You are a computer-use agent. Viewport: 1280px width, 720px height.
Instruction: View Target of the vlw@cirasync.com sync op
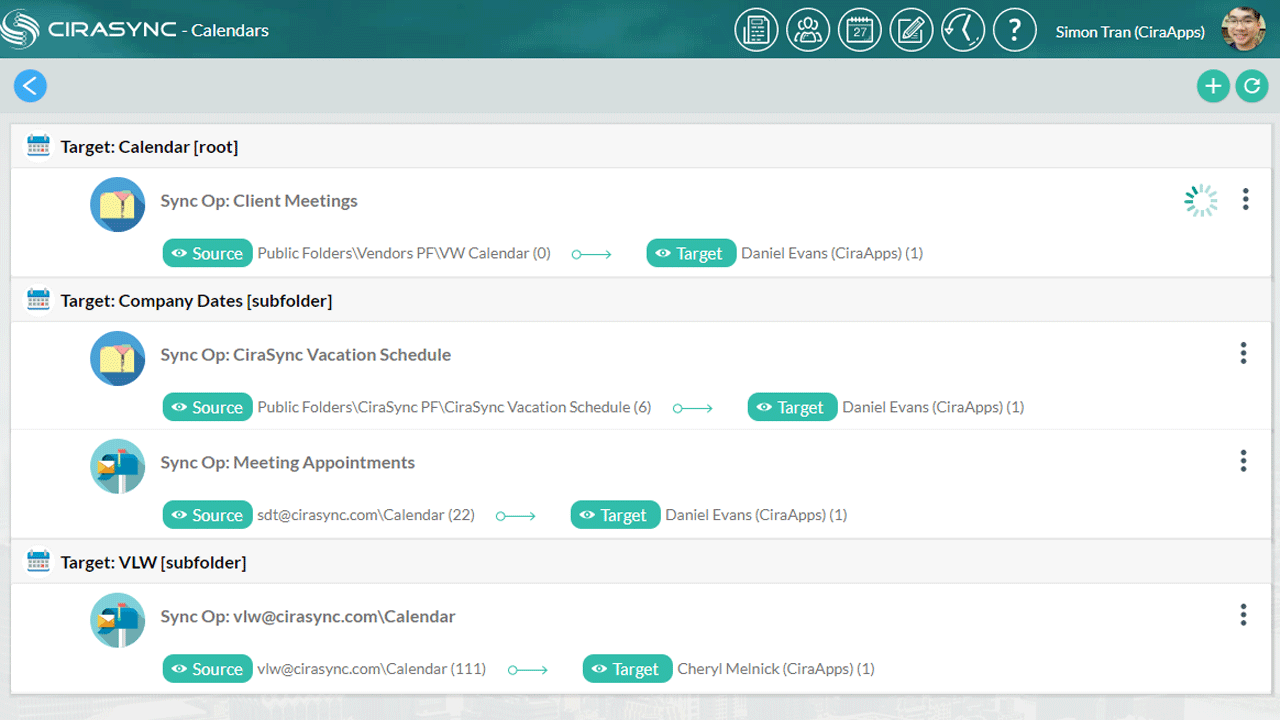pyautogui.click(x=628, y=669)
